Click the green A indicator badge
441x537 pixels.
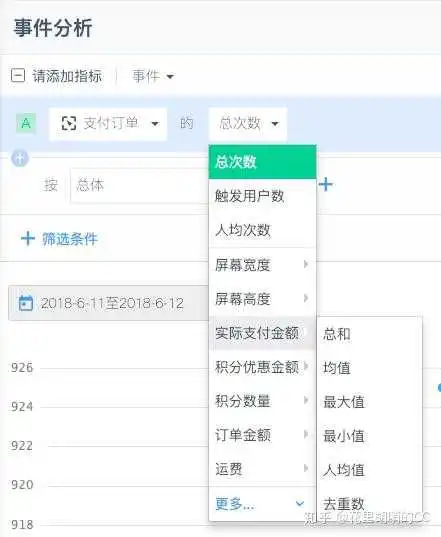[26, 123]
